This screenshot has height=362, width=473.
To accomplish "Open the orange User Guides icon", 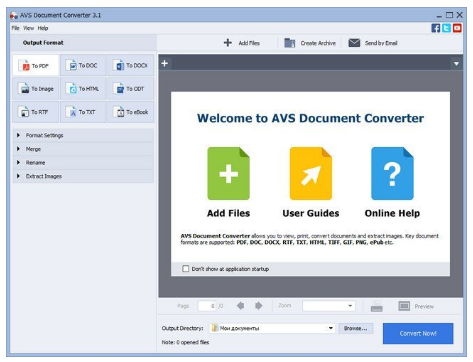I will (x=311, y=174).
